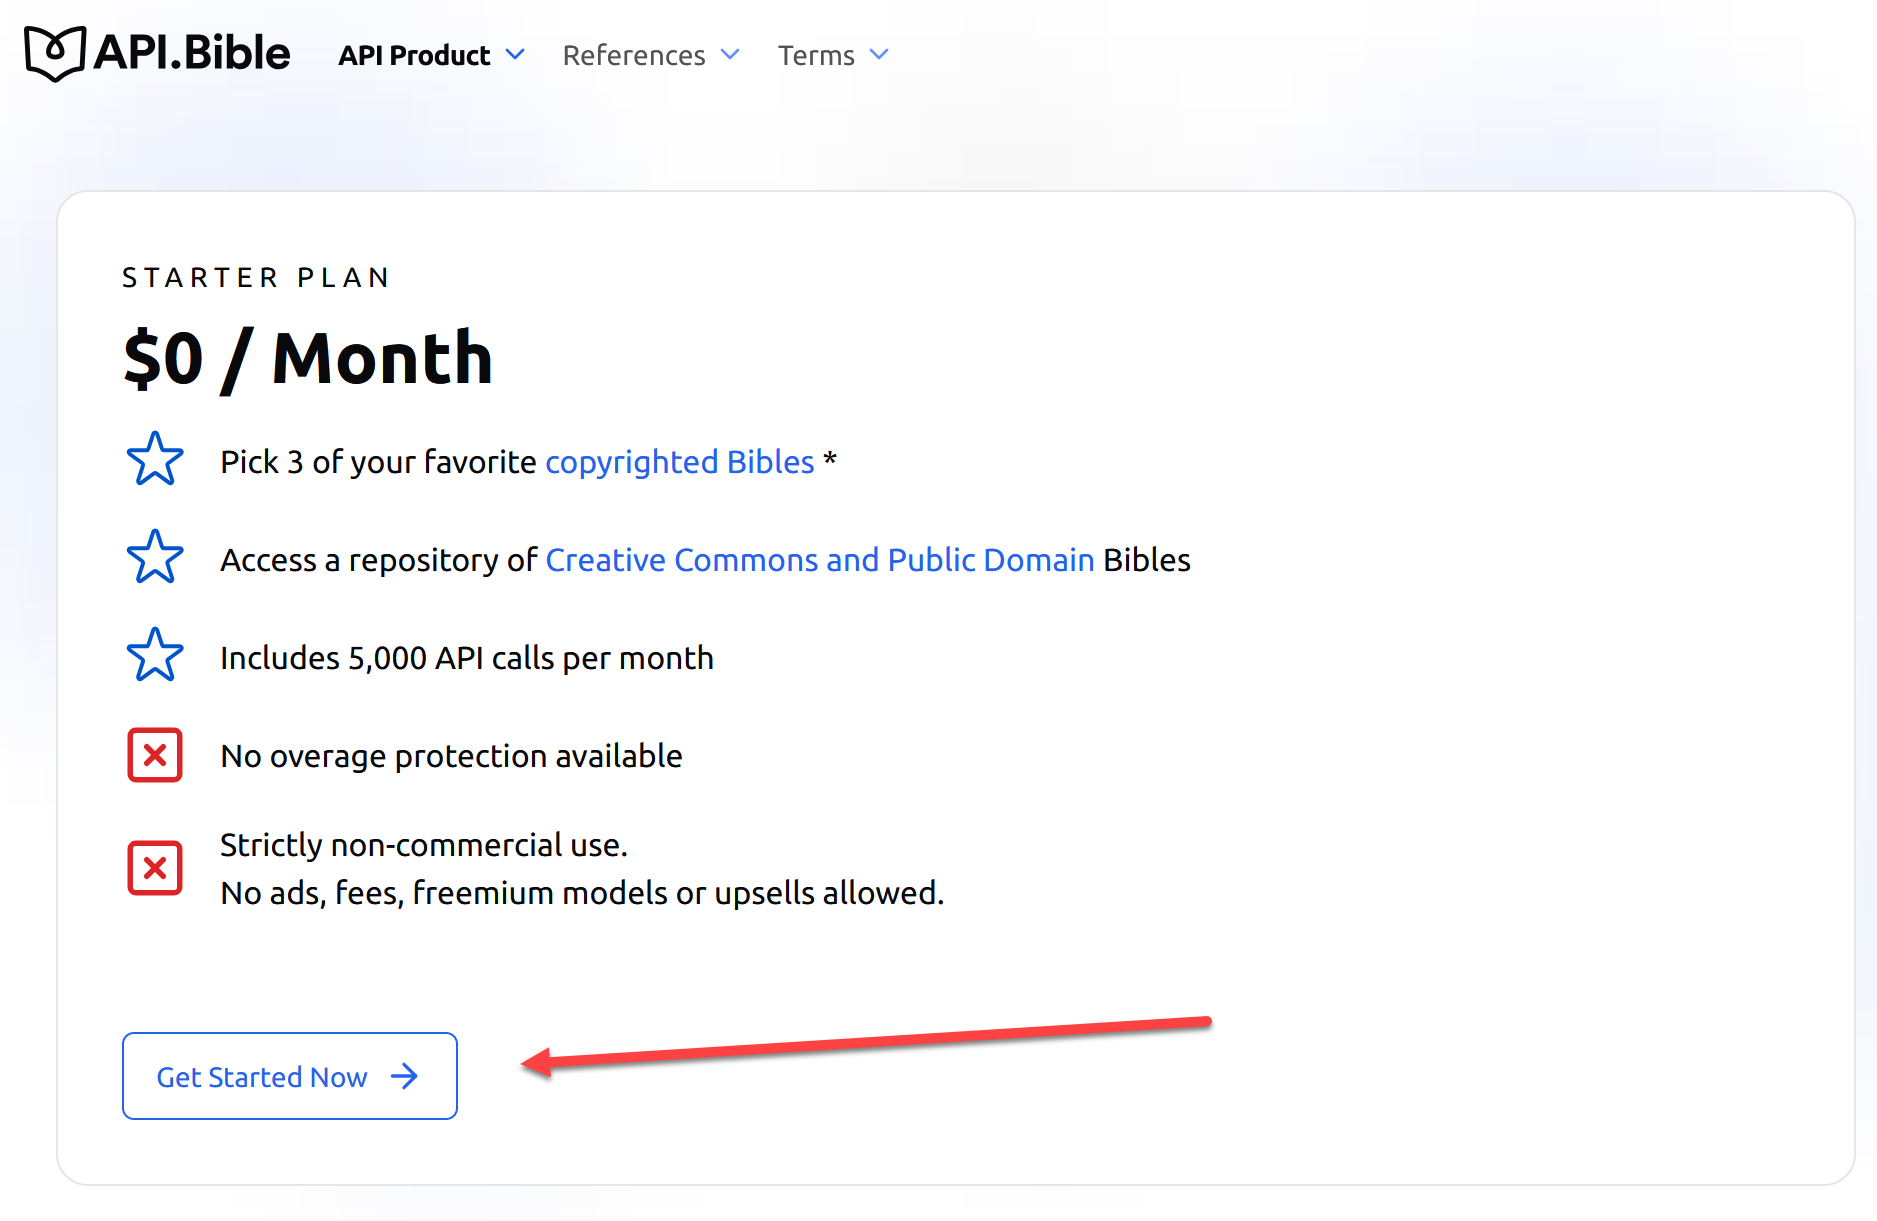Click the API.Bible wordmark text
The width and height of the screenshot is (1877, 1221).
point(192,53)
